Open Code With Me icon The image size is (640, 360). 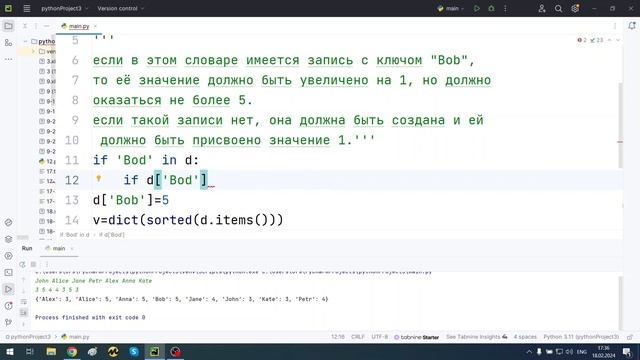542,8
